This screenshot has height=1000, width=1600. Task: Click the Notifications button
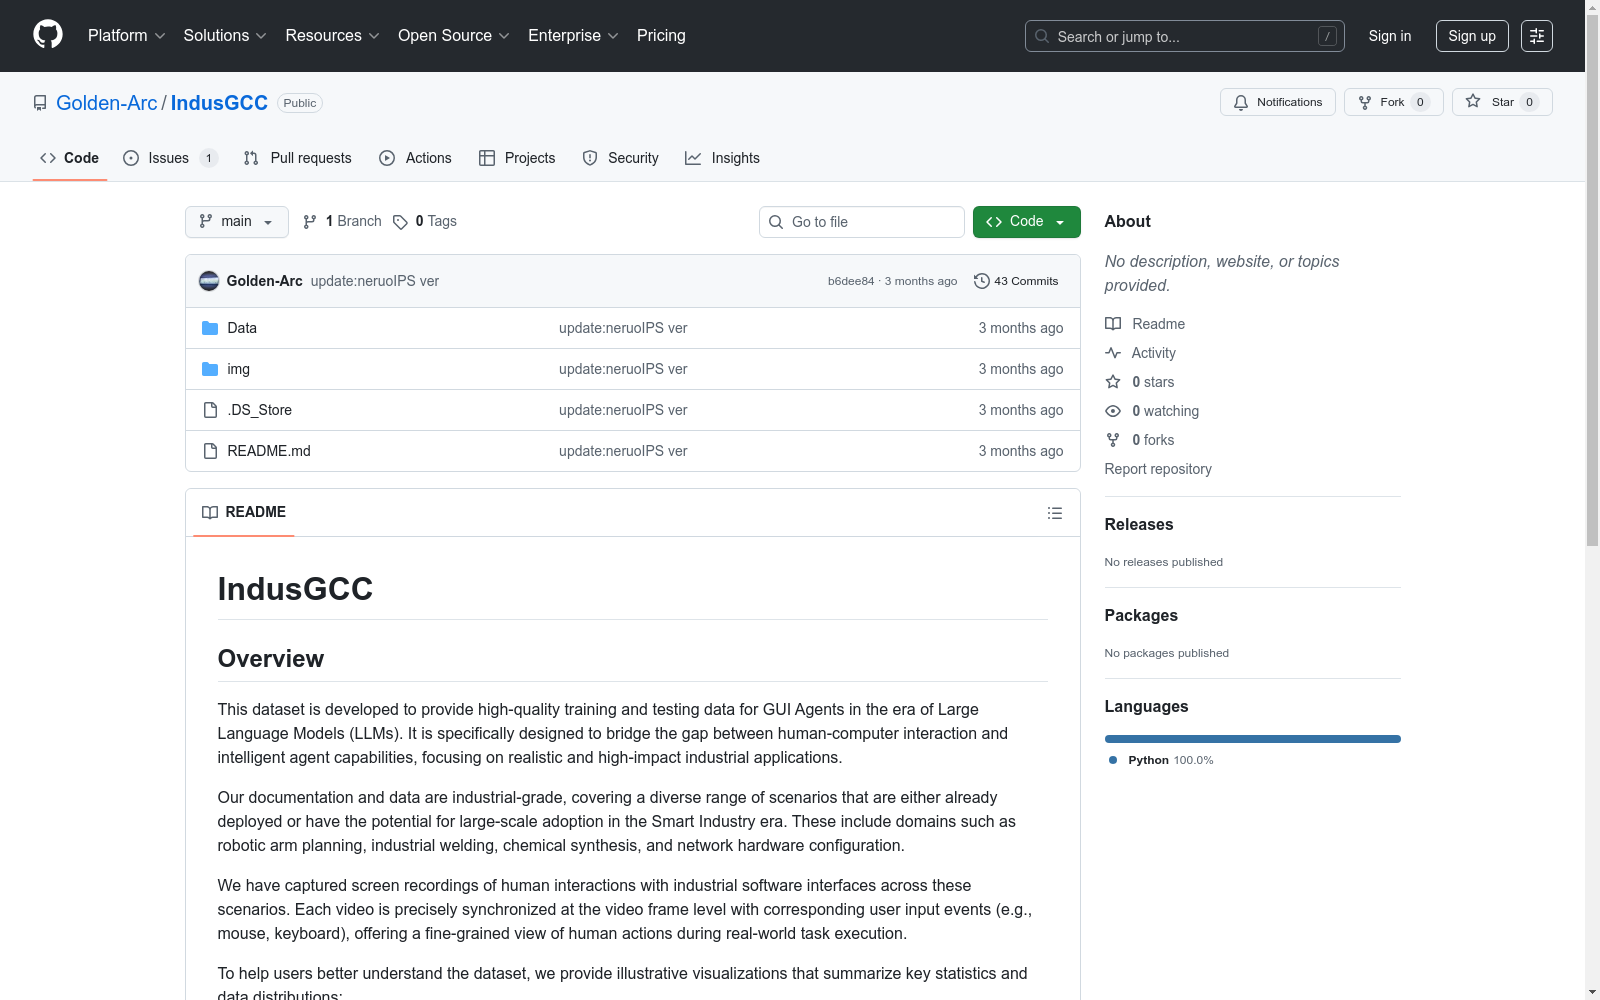(1278, 102)
